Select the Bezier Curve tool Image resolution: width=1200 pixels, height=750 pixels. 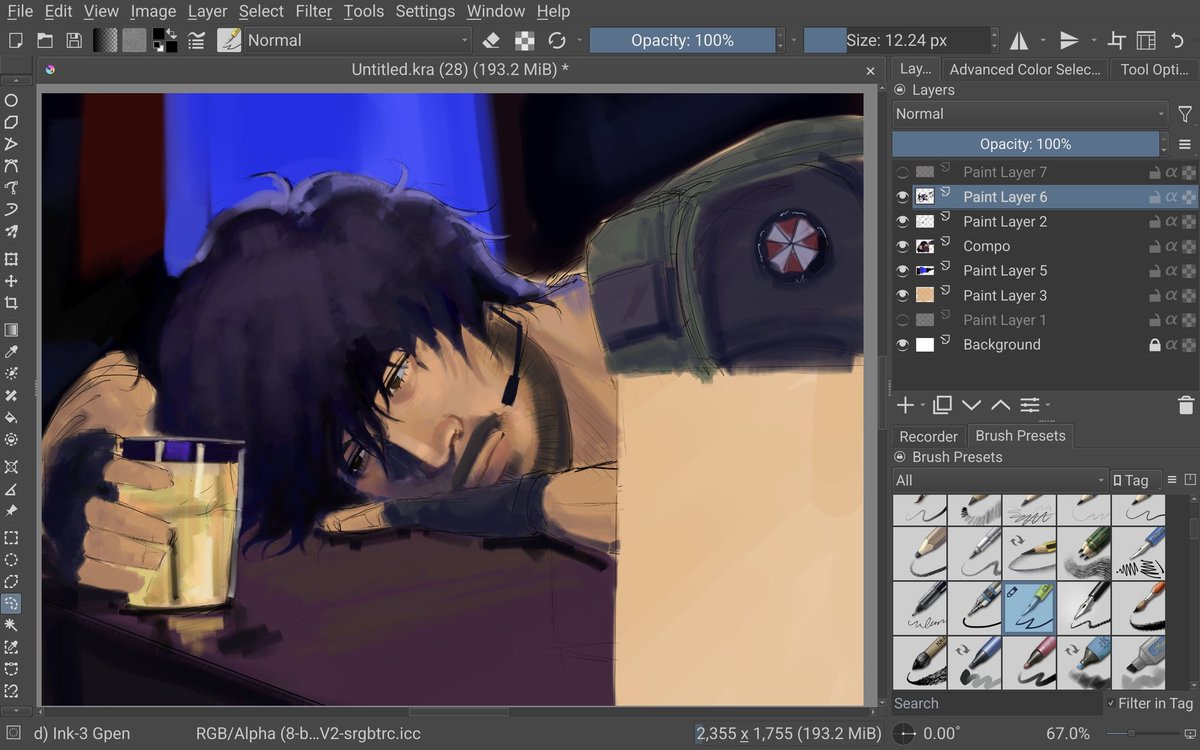11,166
